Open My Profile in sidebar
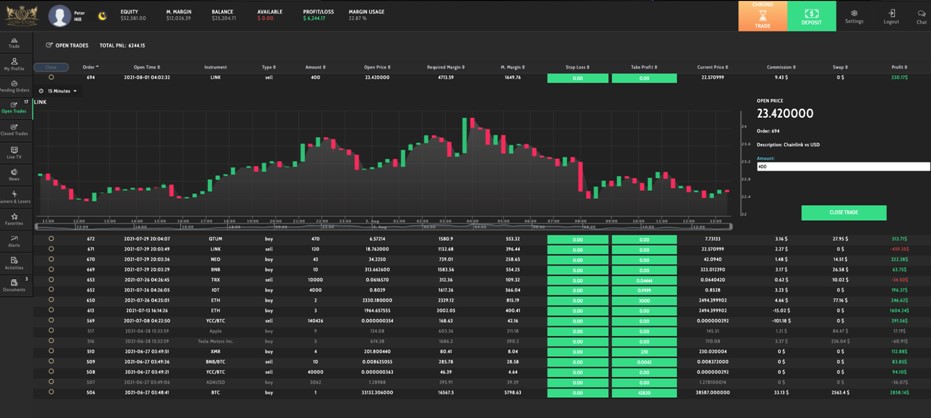The image size is (931, 418). pos(15,64)
